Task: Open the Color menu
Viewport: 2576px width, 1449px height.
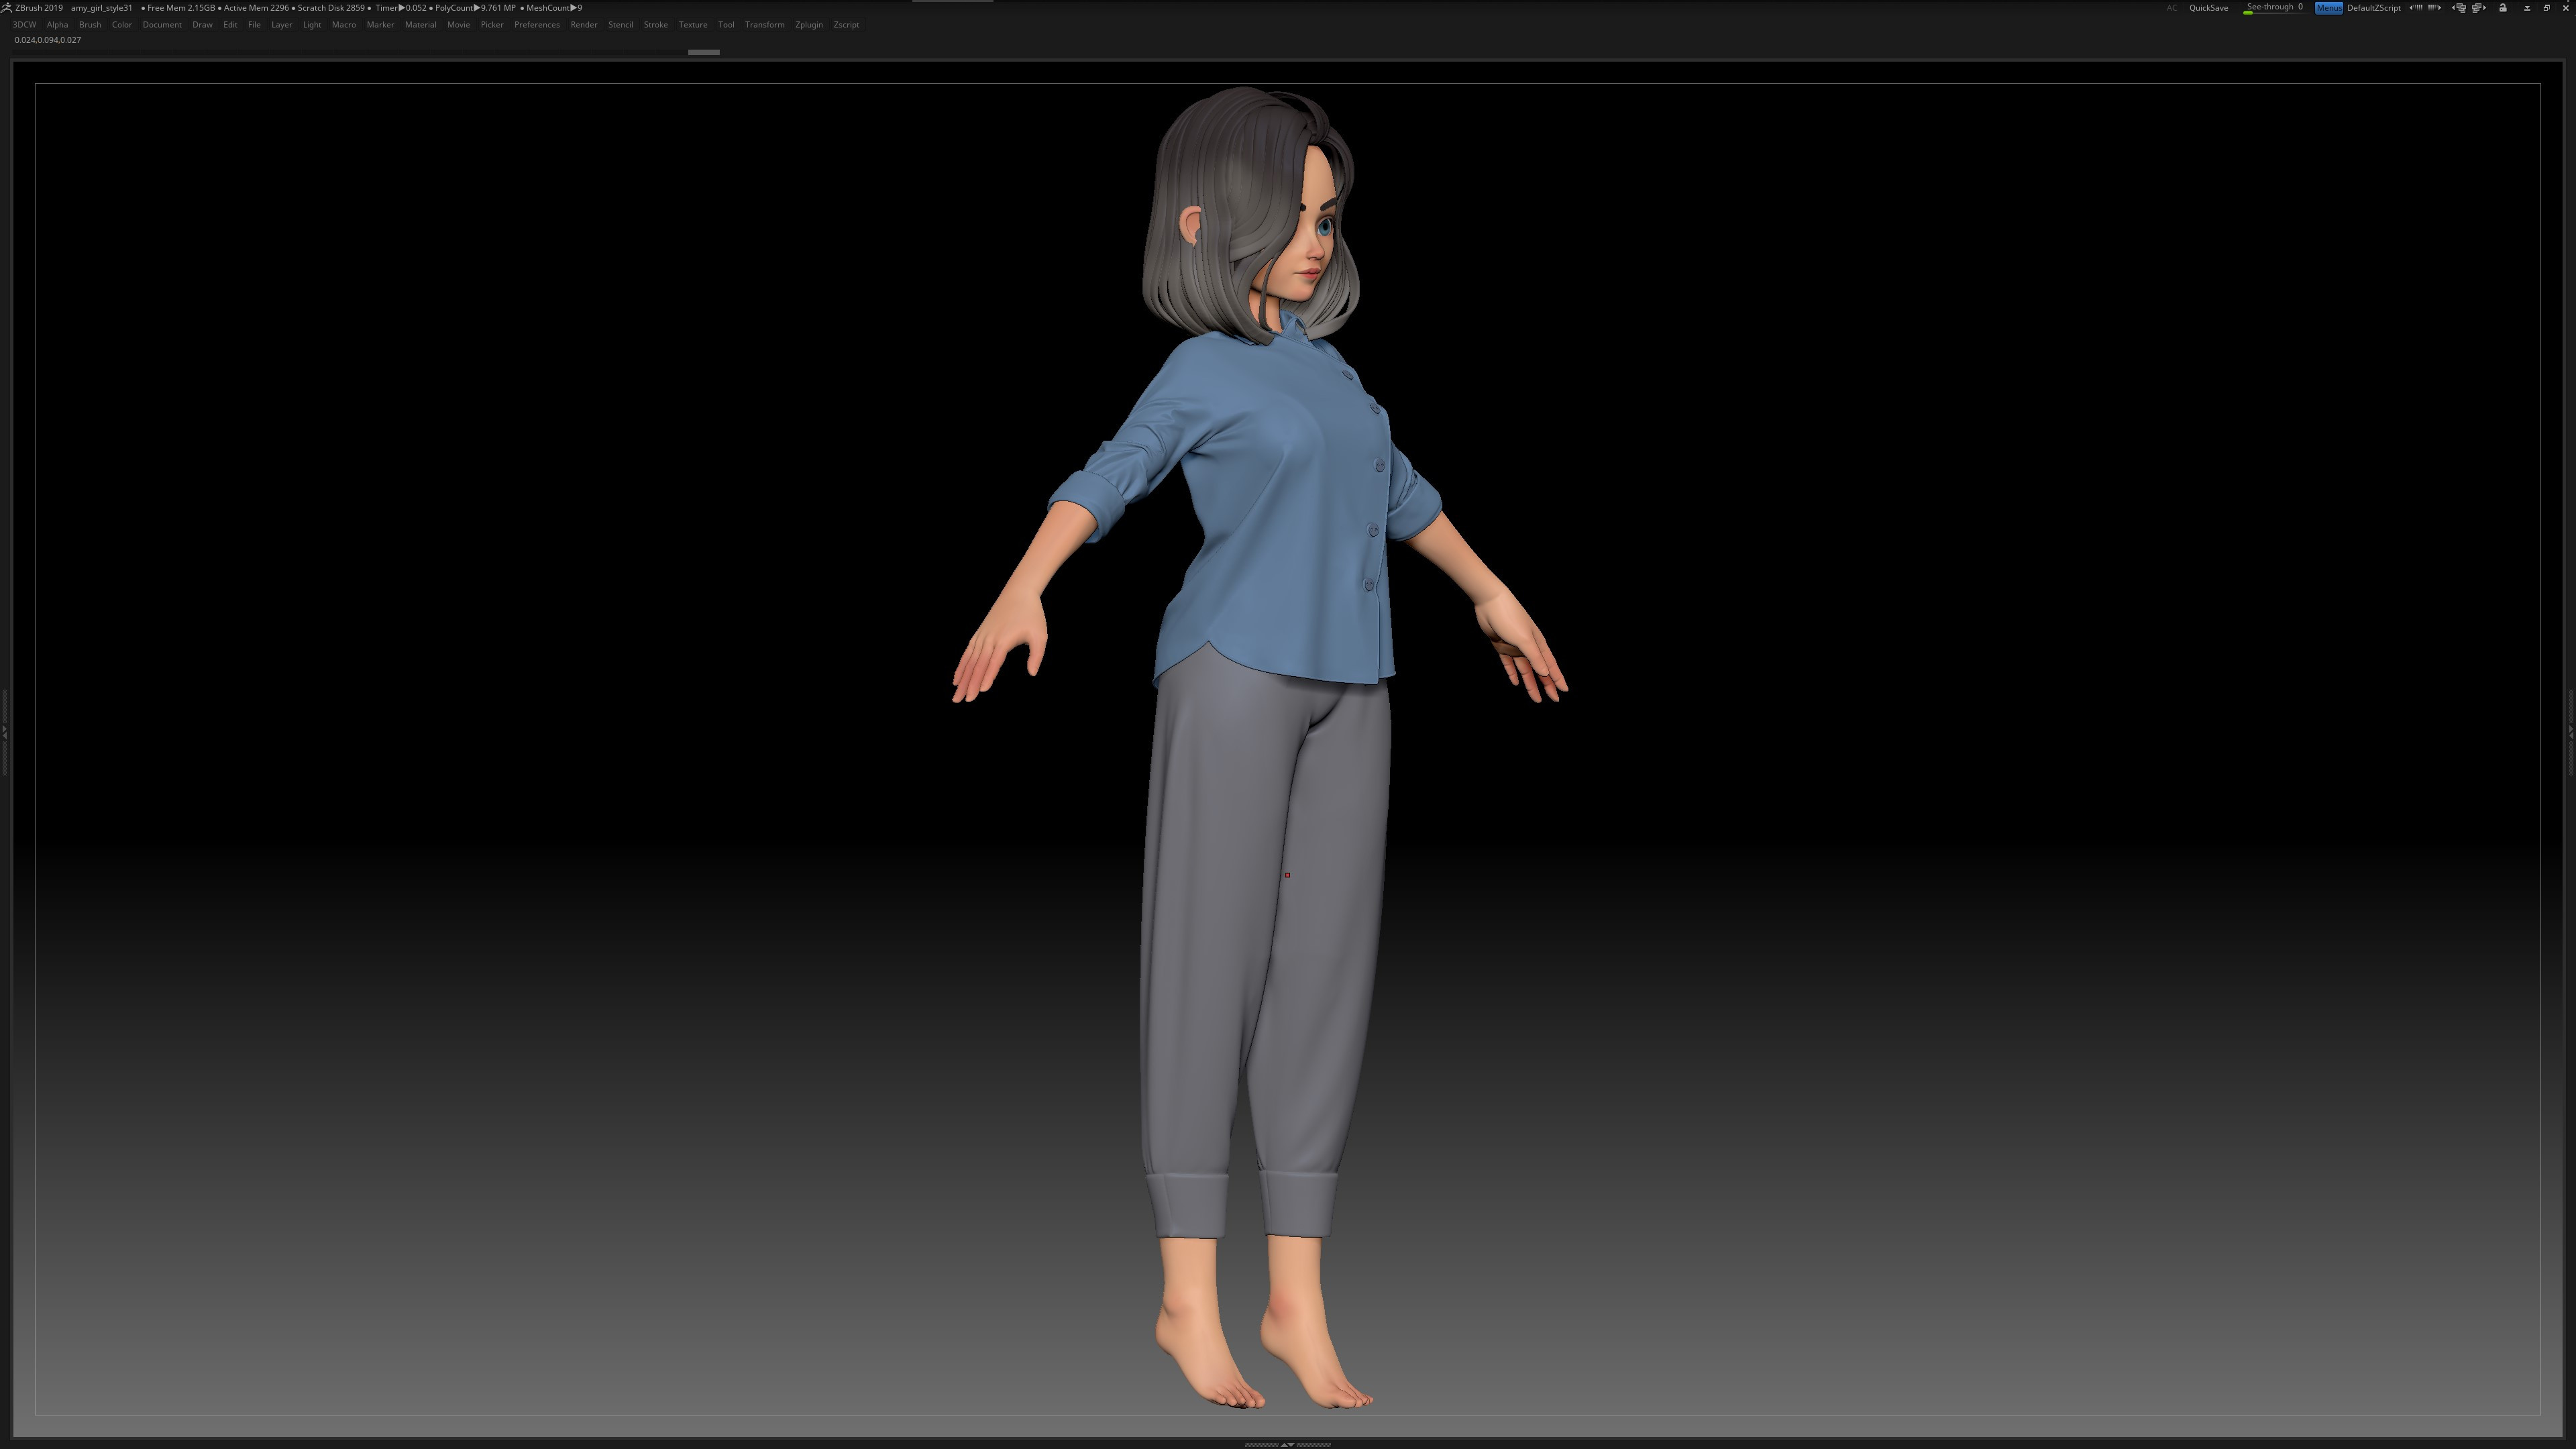Action: click(122, 25)
